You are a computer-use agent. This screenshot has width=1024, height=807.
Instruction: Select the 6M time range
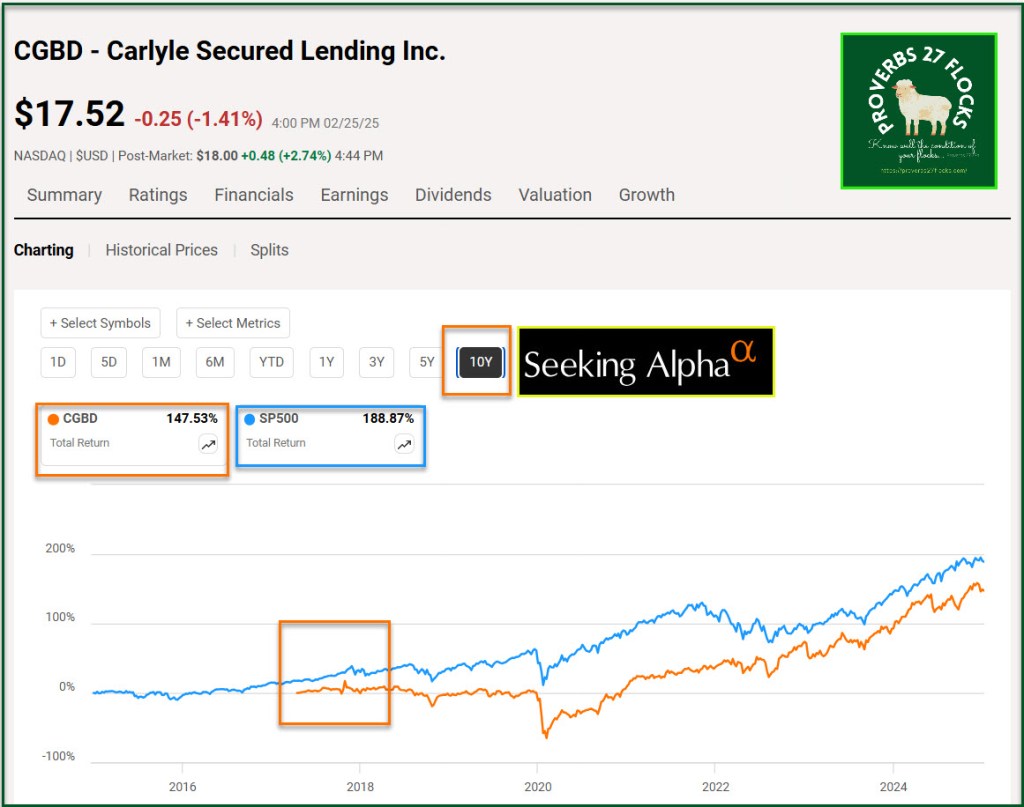pos(215,362)
